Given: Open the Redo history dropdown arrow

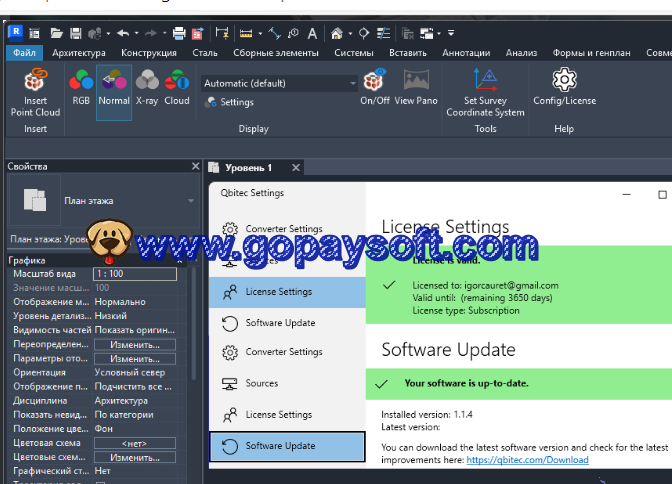Looking at the screenshot, I should (x=164, y=33).
